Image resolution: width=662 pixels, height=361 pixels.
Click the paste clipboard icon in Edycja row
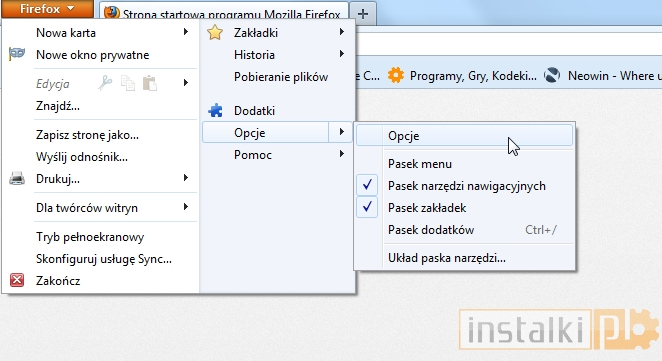pos(150,83)
